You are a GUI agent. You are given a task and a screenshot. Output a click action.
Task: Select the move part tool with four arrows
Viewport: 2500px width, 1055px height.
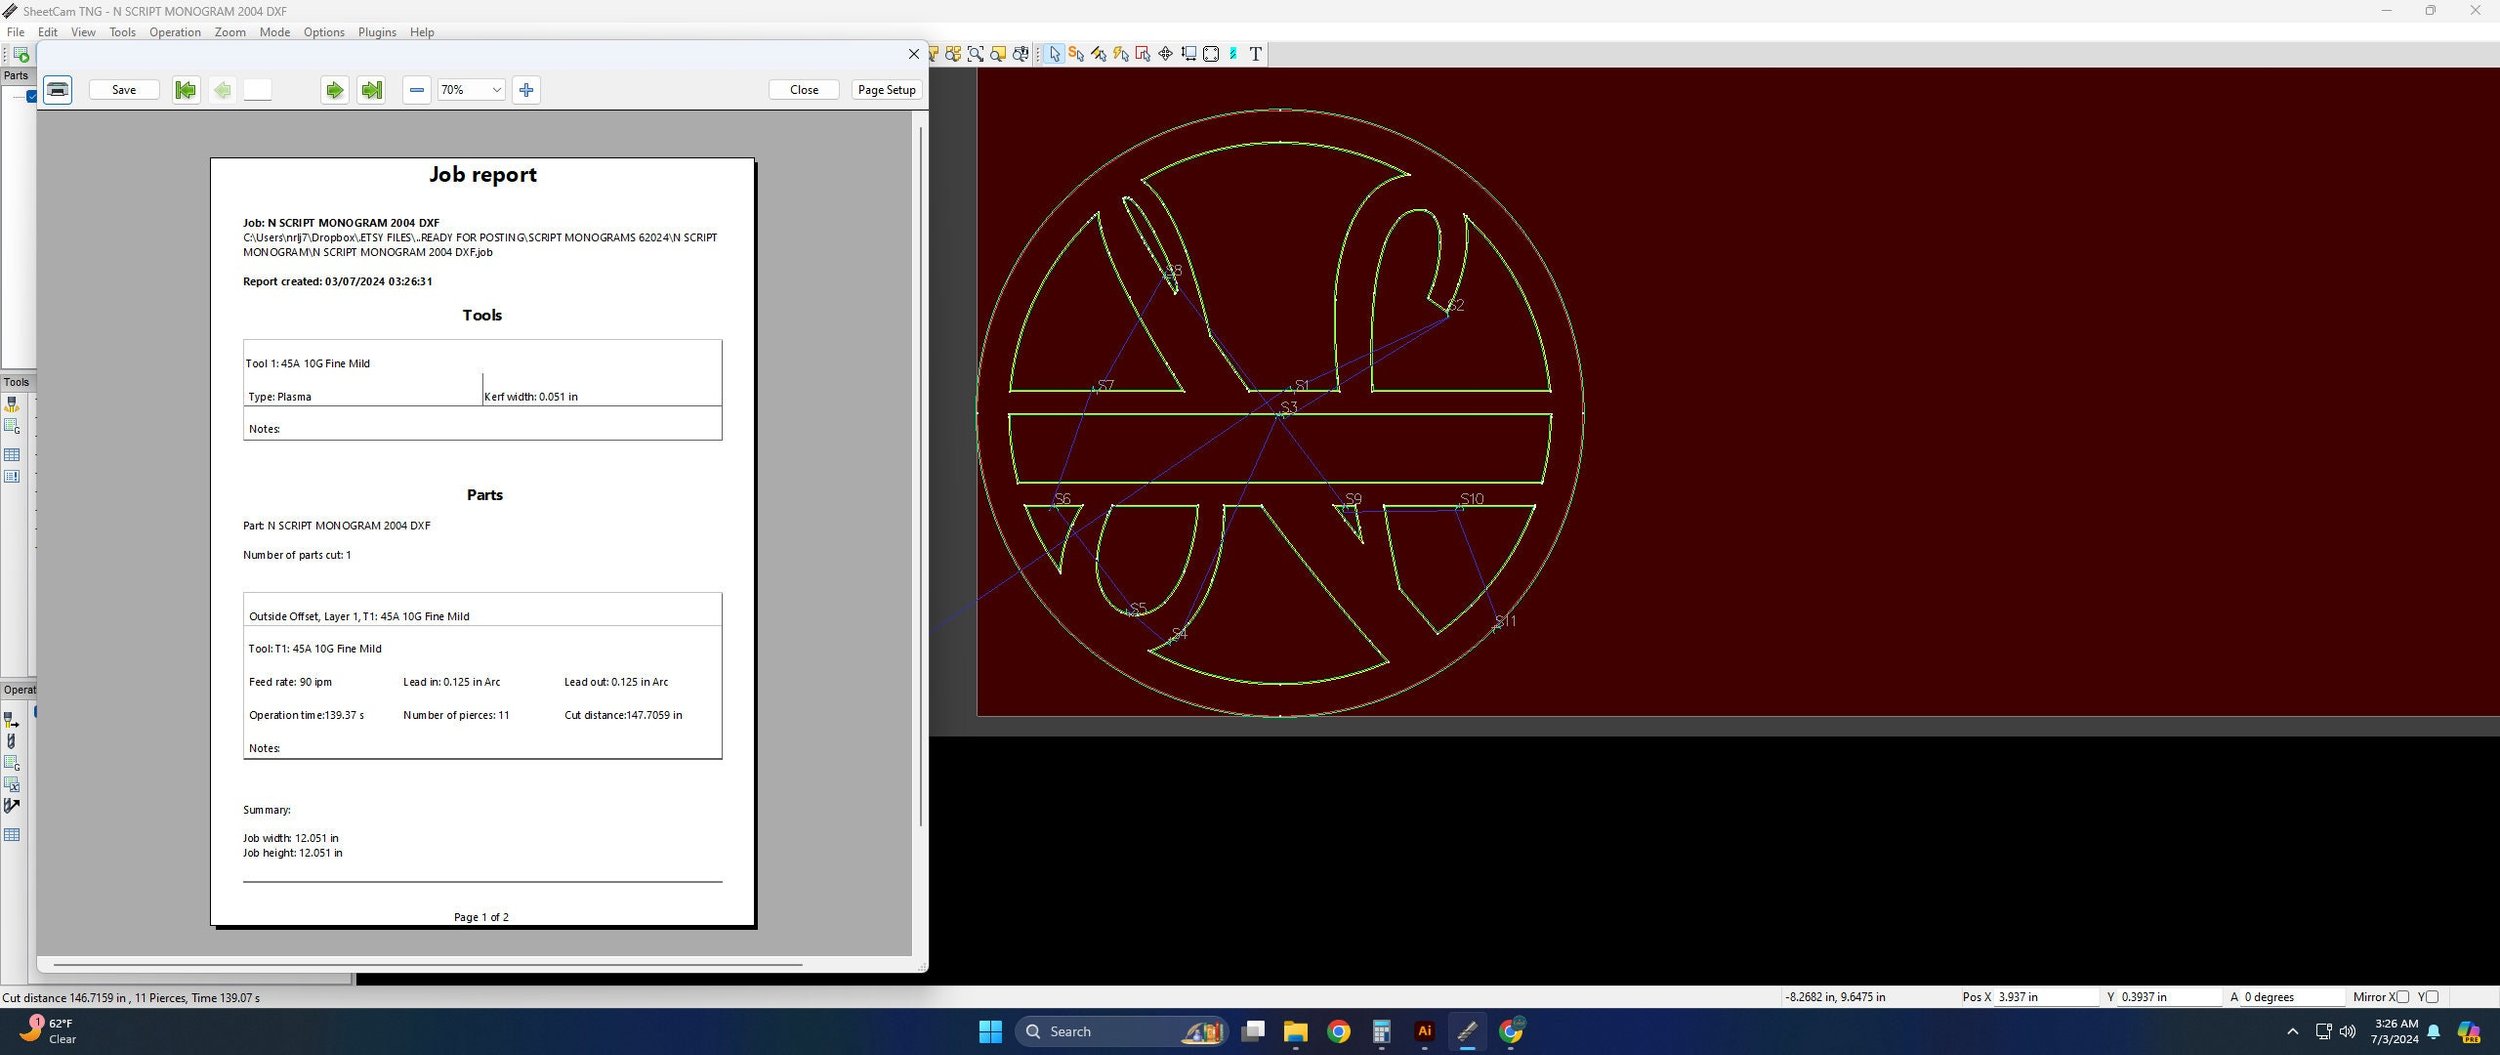click(x=1165, y=54)
